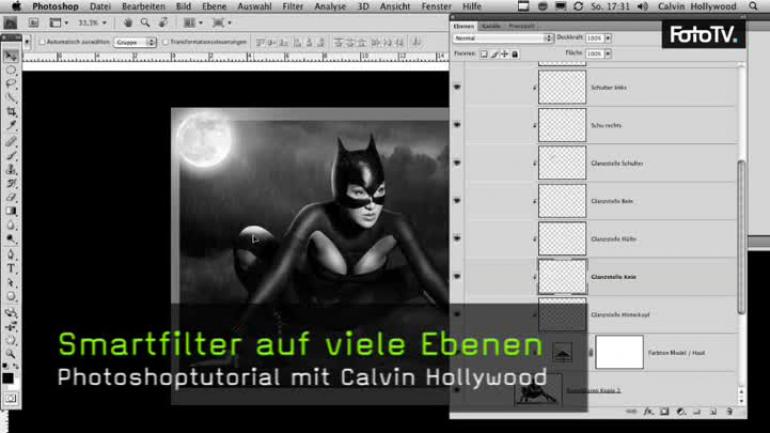Hide the Glanzstelle Bein layer

[457, 200]
